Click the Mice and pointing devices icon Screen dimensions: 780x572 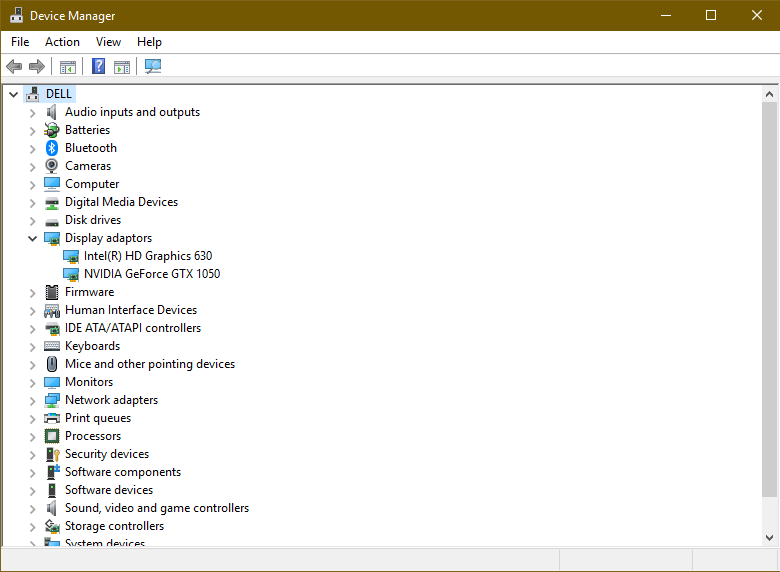click(52, 364)
